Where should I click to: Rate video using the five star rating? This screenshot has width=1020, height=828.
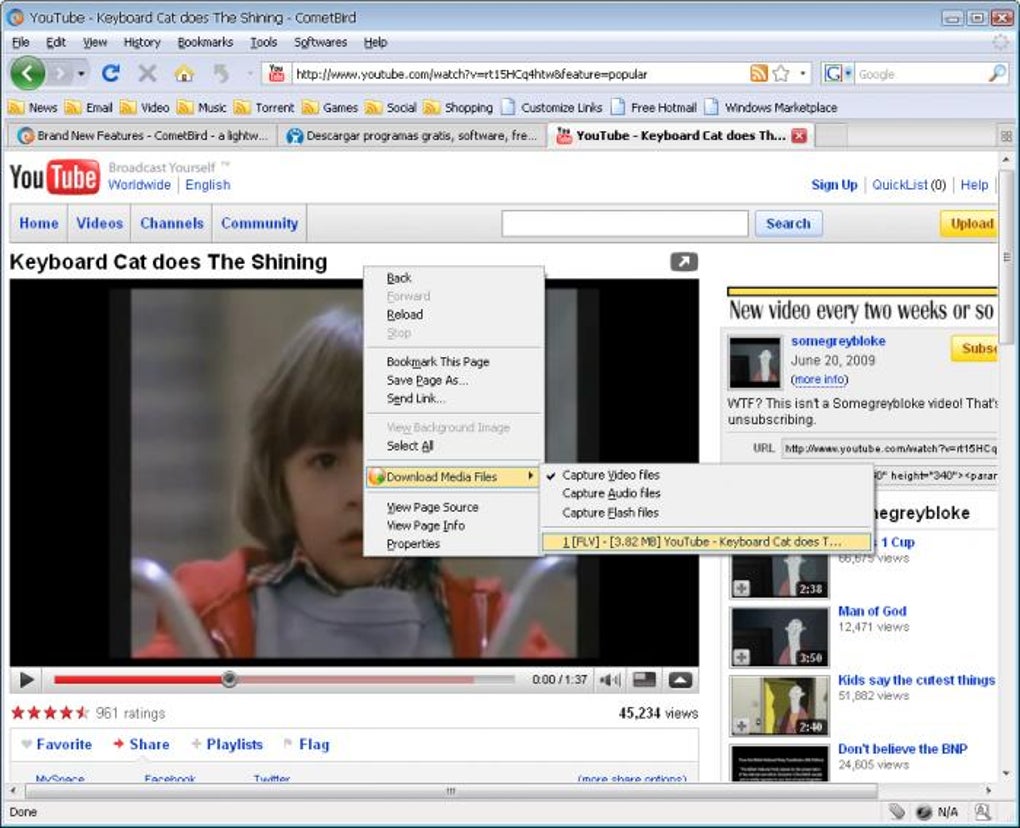pyautogui.click(x=49, y=713)
